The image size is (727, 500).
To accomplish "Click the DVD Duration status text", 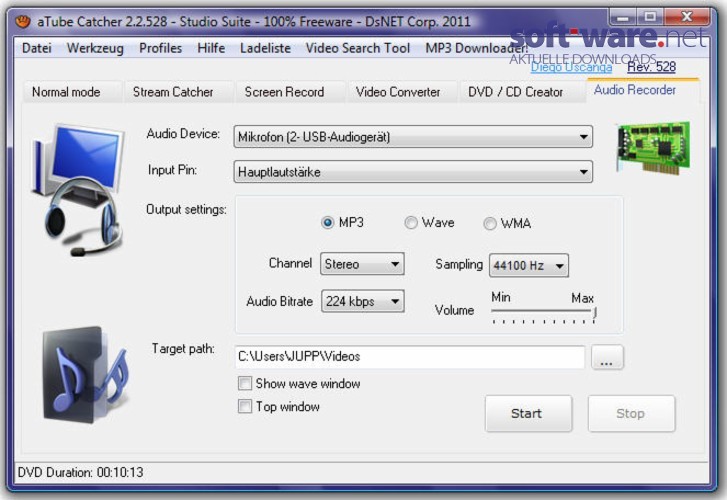I will pyautogui.click(x=81, y=472).
